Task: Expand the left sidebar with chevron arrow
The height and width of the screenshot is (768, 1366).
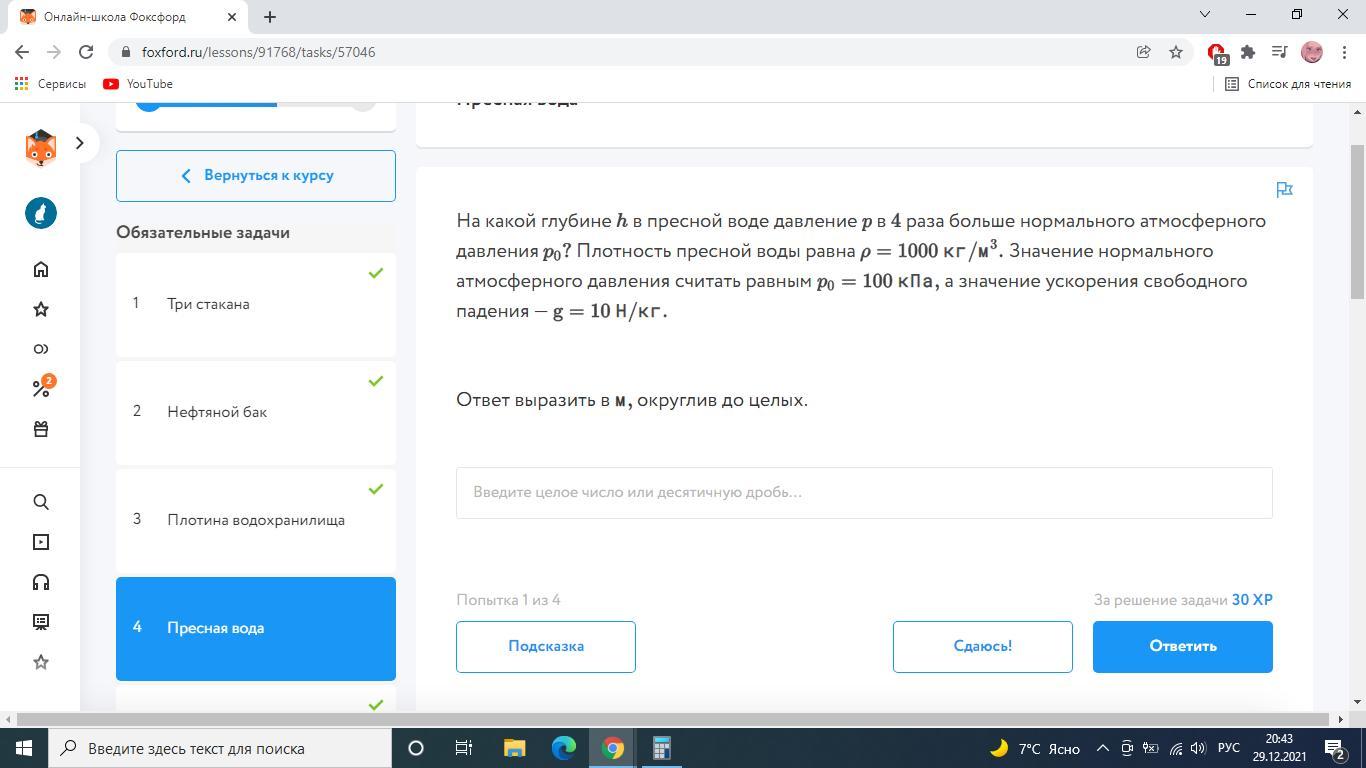Action: (x=80, y=143)
